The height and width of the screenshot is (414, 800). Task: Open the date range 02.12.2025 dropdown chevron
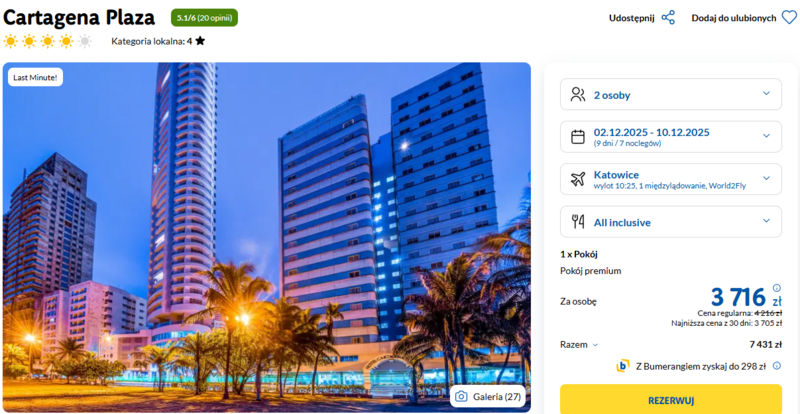click(x=766, y=136)
